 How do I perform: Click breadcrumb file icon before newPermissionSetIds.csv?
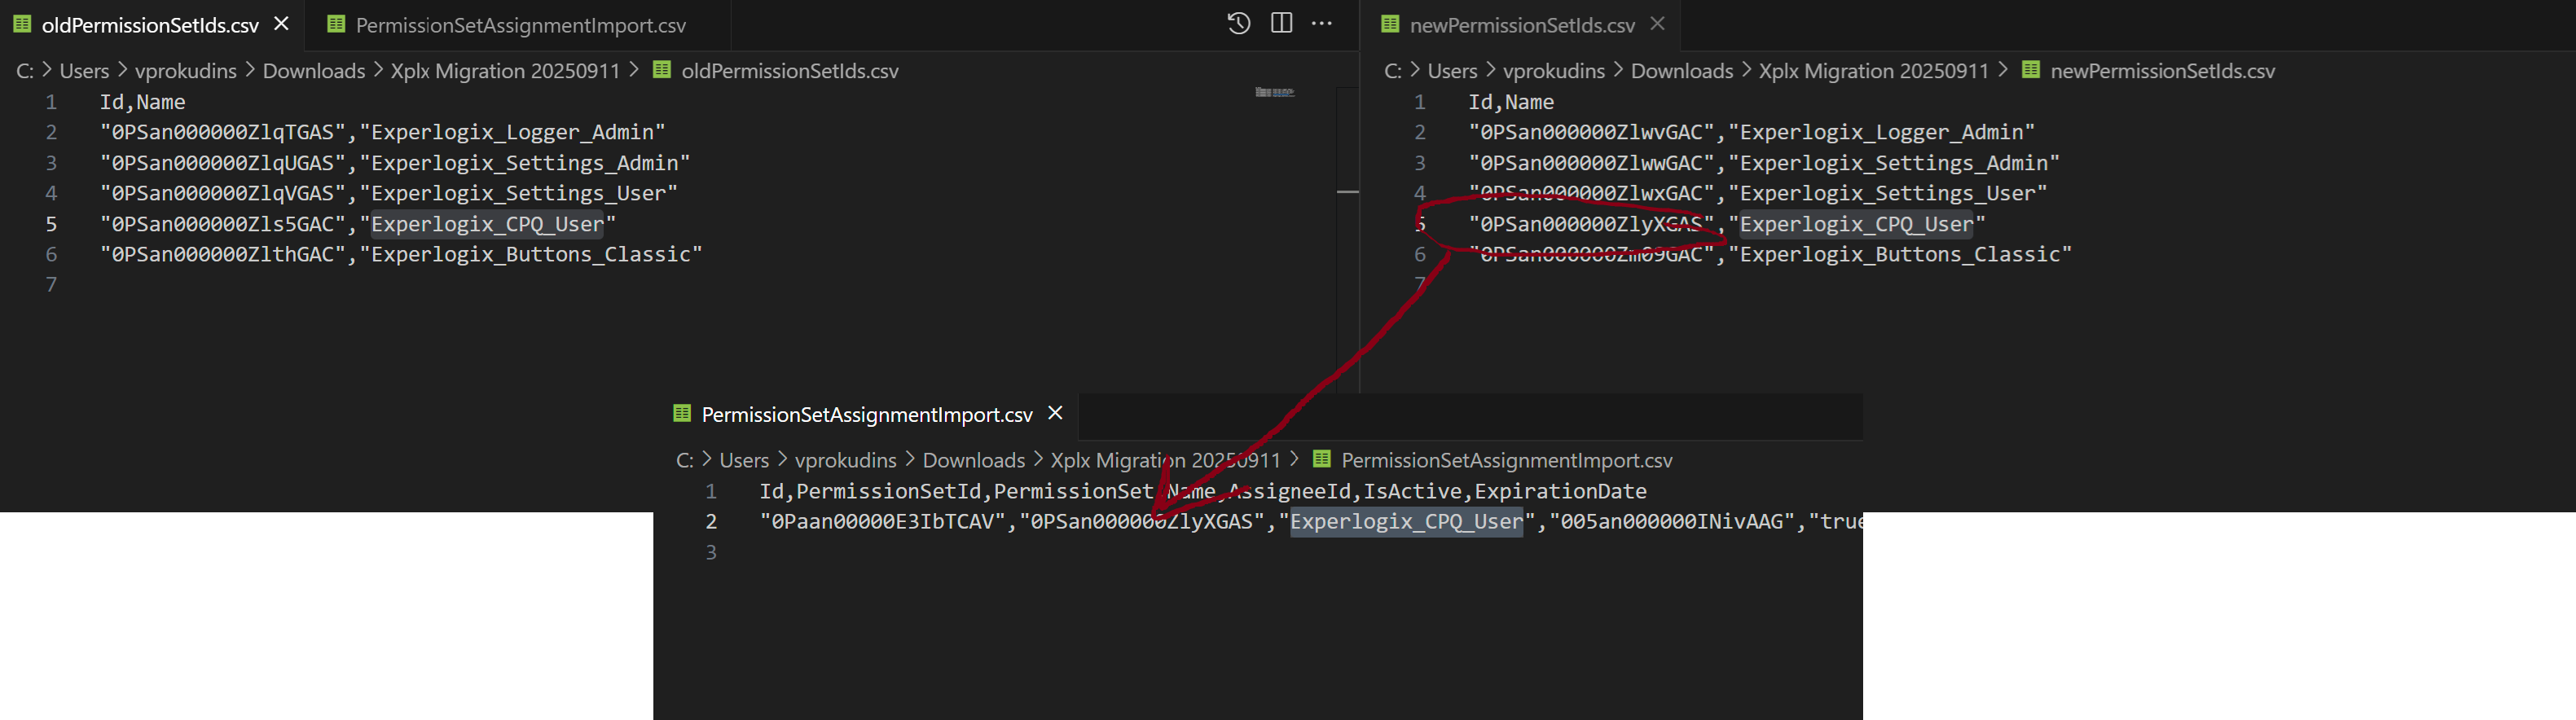(x=2031, y=69)
